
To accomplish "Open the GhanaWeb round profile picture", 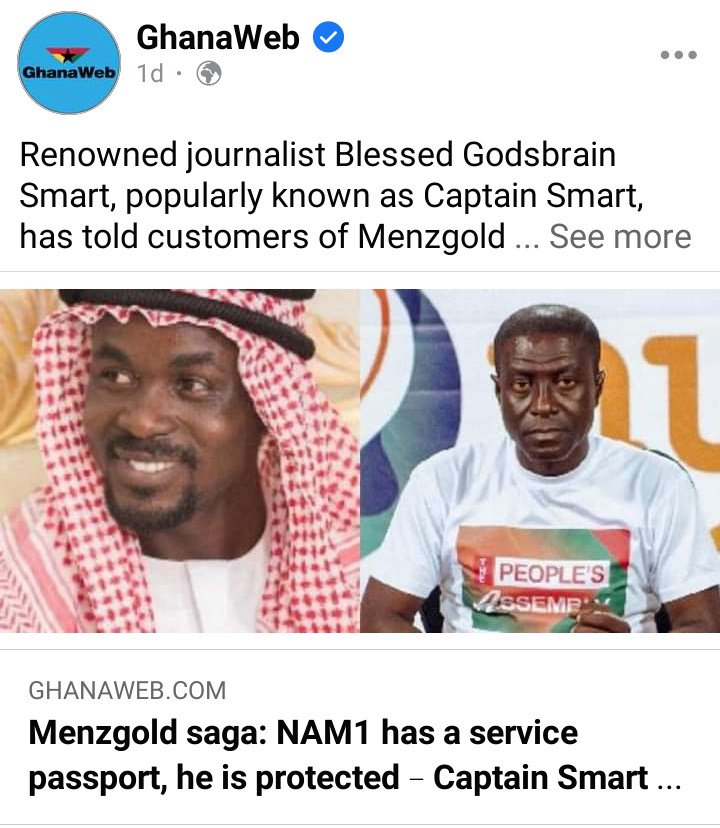I will point(69,63).
